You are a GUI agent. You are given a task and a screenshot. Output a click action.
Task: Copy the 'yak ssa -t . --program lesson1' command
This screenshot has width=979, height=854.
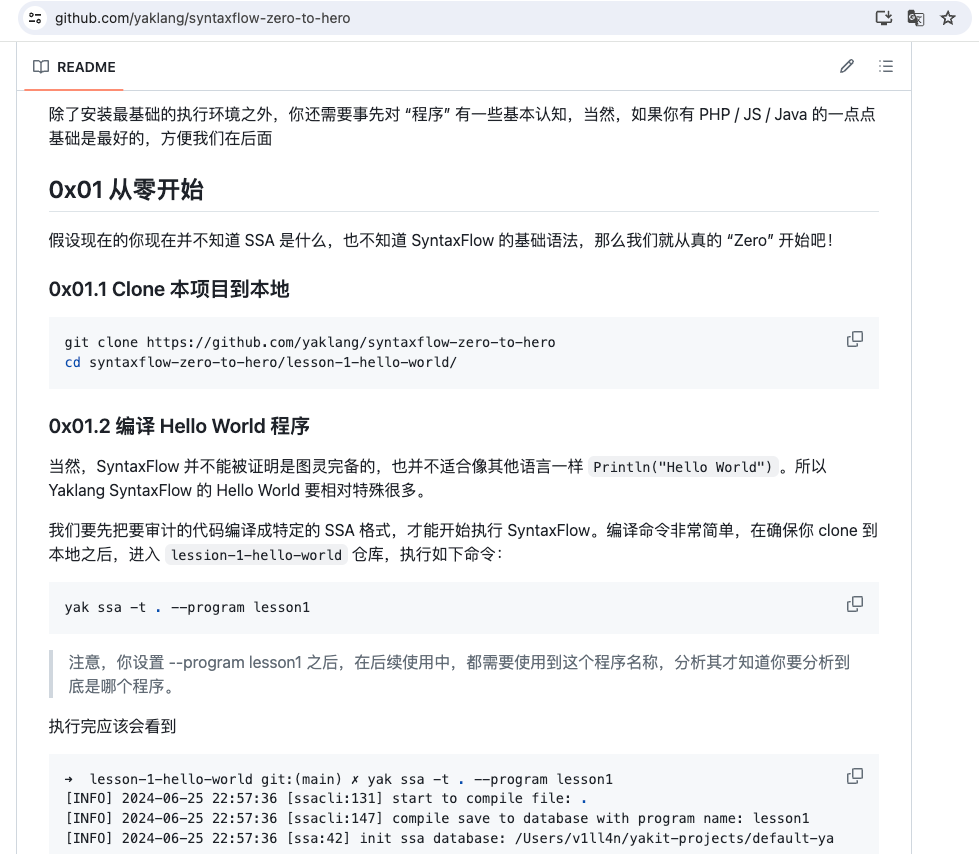855,604
